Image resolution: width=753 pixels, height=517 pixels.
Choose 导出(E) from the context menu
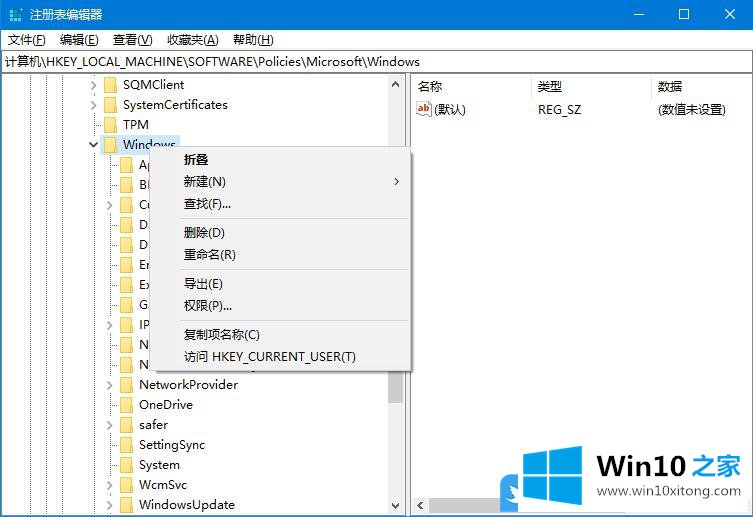280,284
